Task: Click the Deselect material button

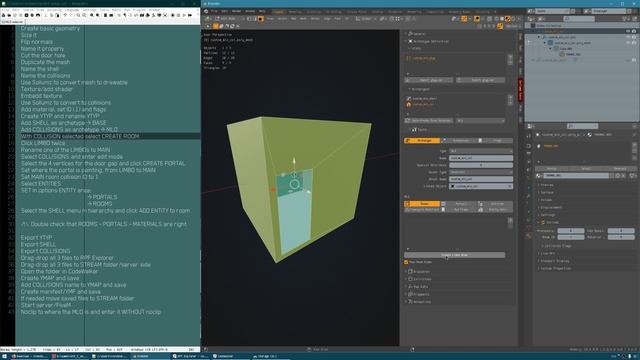Action: [x=620, y=168]
